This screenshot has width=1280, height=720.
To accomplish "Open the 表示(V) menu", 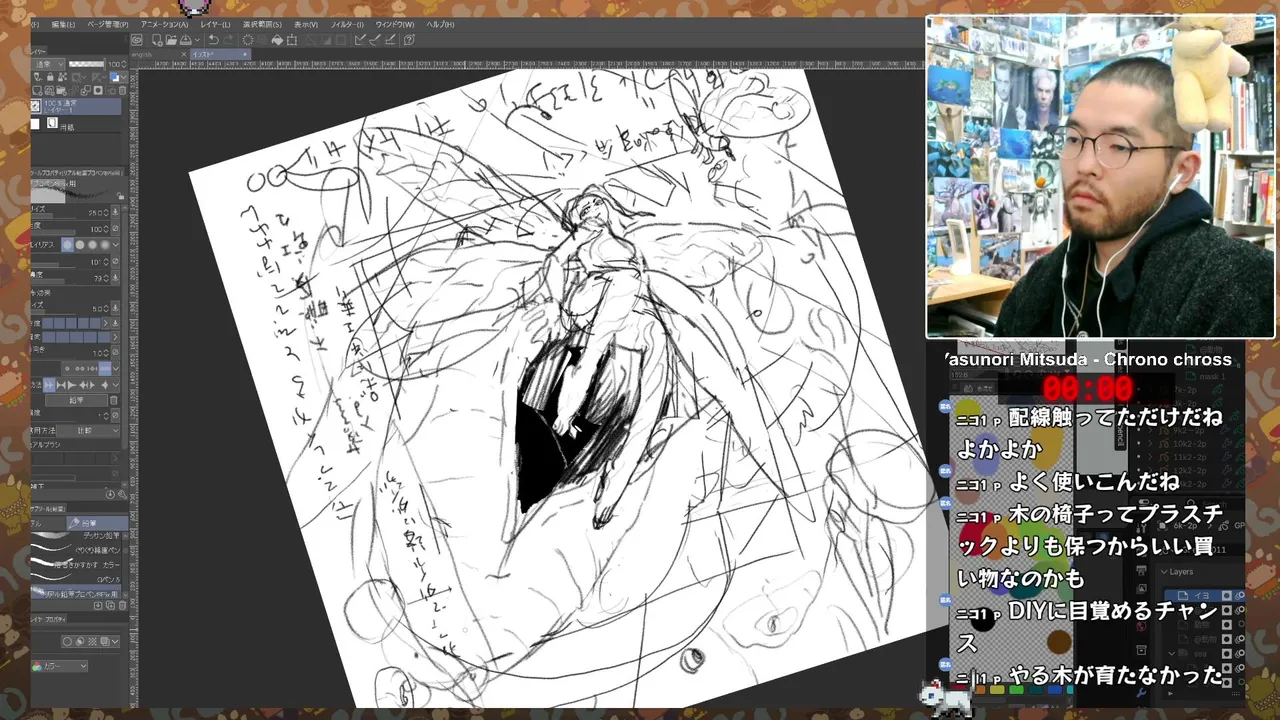I will pyautogui.click(x=306, y=24).
